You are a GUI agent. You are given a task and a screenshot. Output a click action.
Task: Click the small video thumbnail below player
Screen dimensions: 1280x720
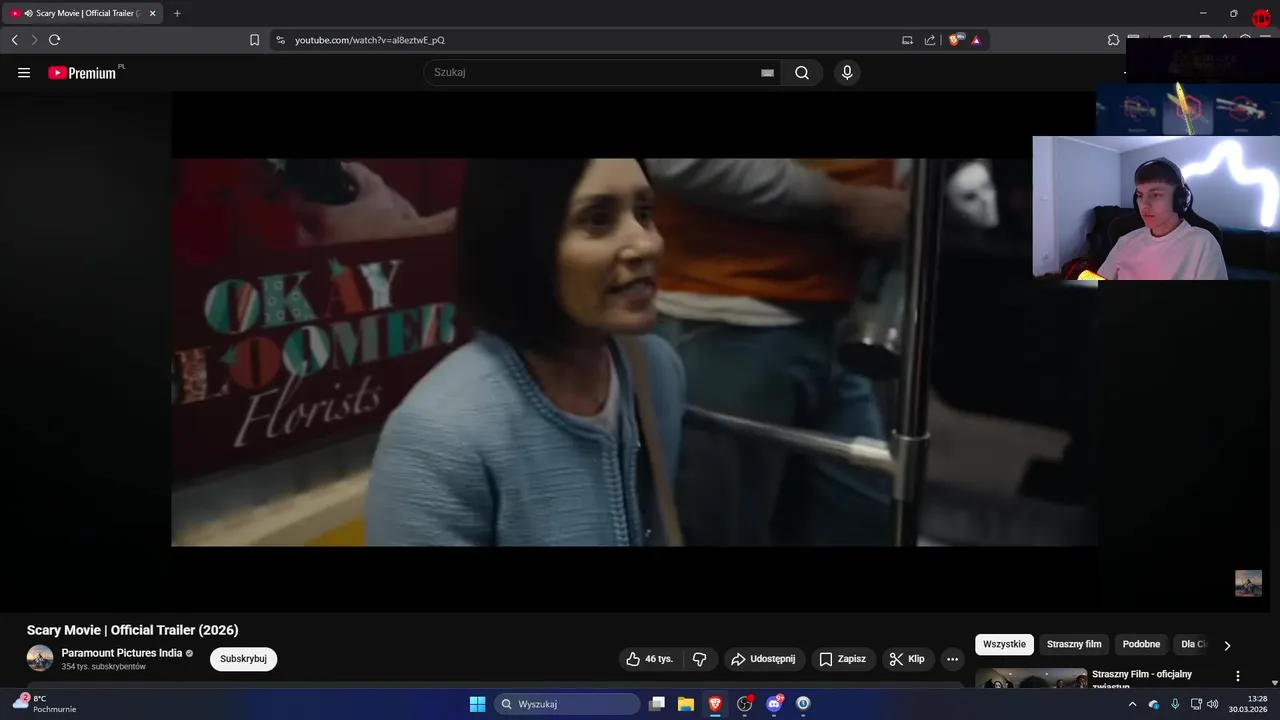1248,583
